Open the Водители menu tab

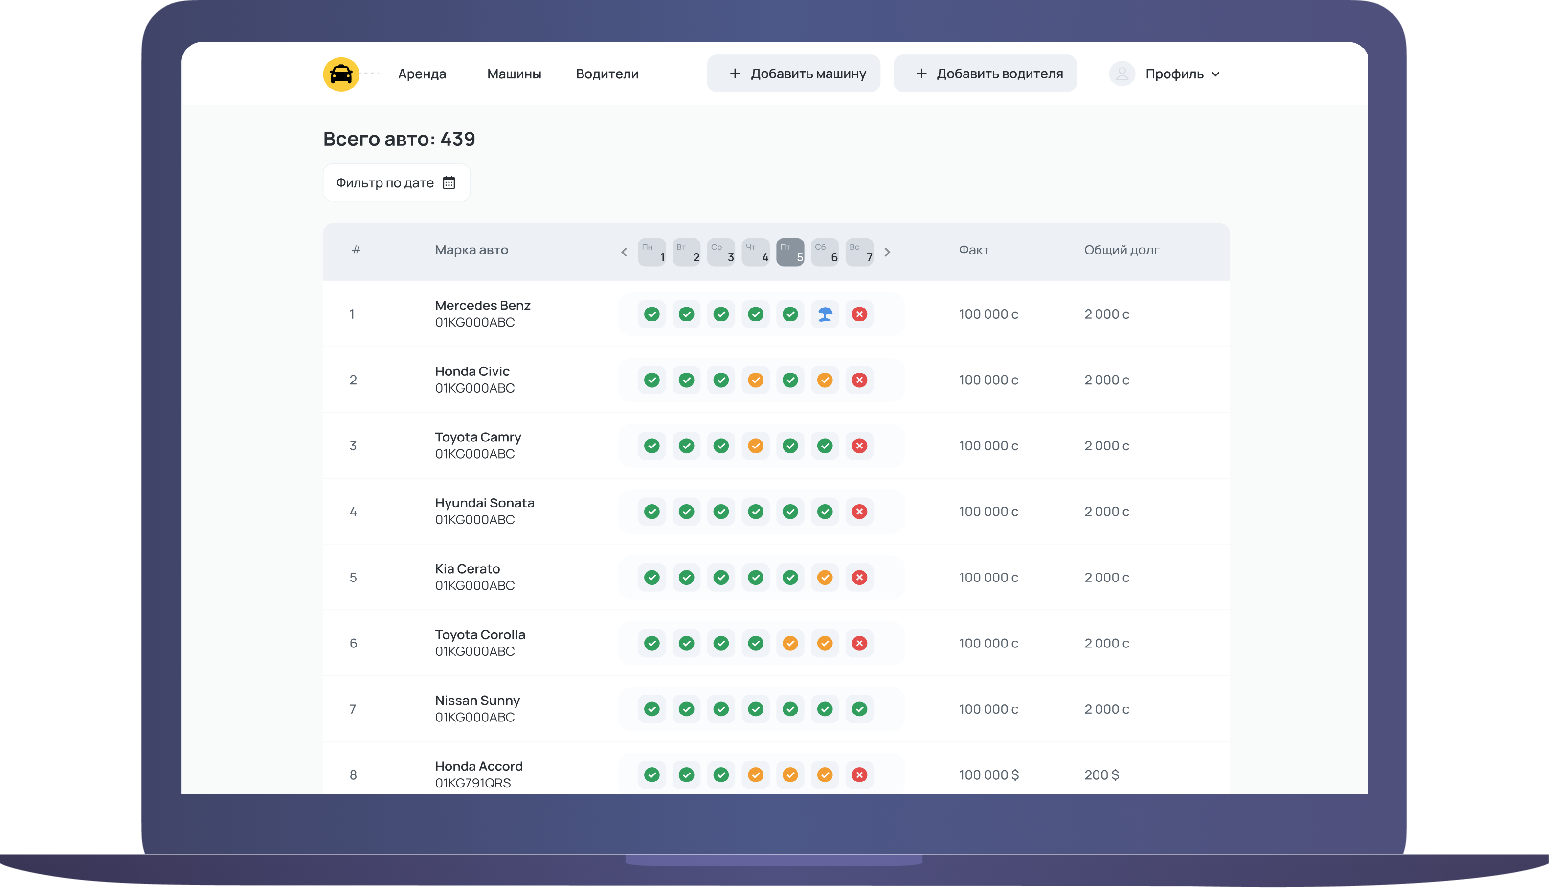click(607, 74)
